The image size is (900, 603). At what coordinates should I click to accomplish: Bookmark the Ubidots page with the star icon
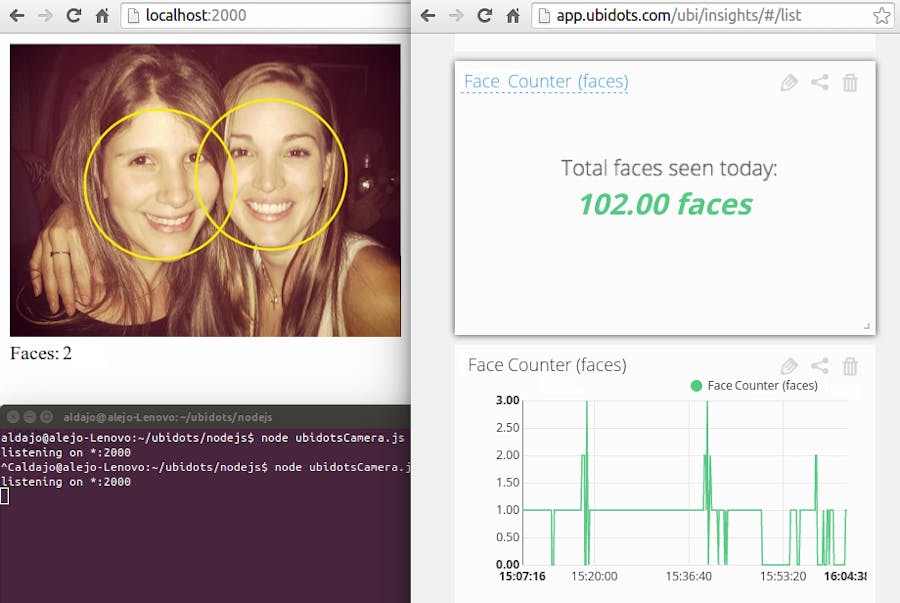pos(882,16)
